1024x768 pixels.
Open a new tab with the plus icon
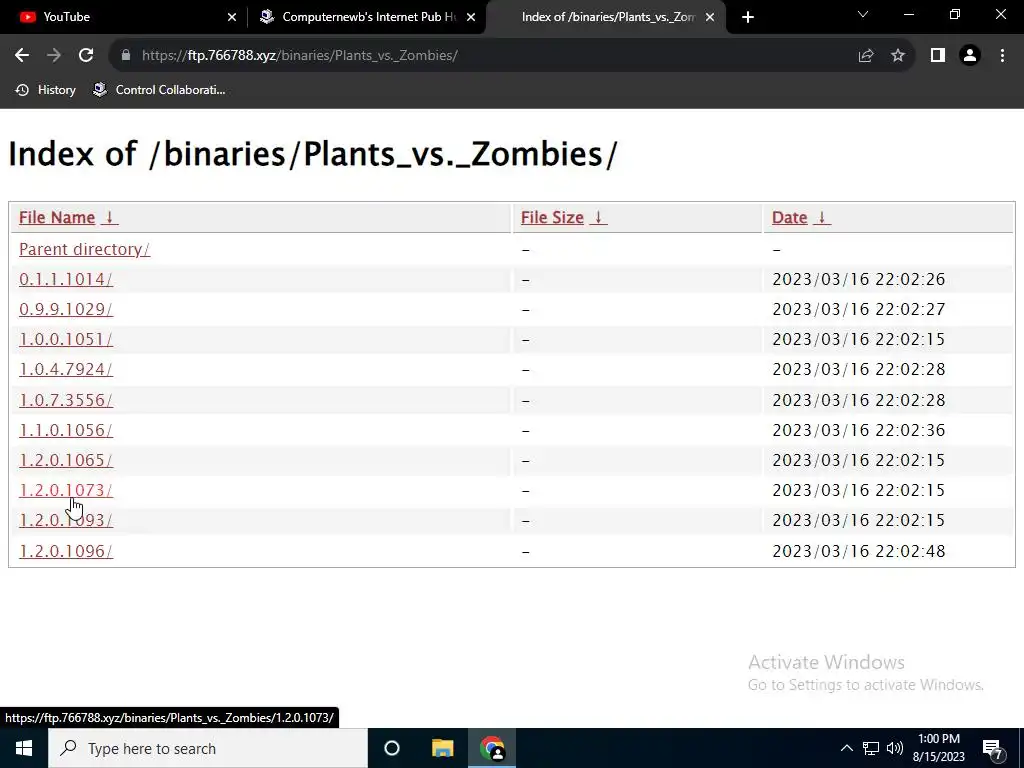tap(748, 17)
